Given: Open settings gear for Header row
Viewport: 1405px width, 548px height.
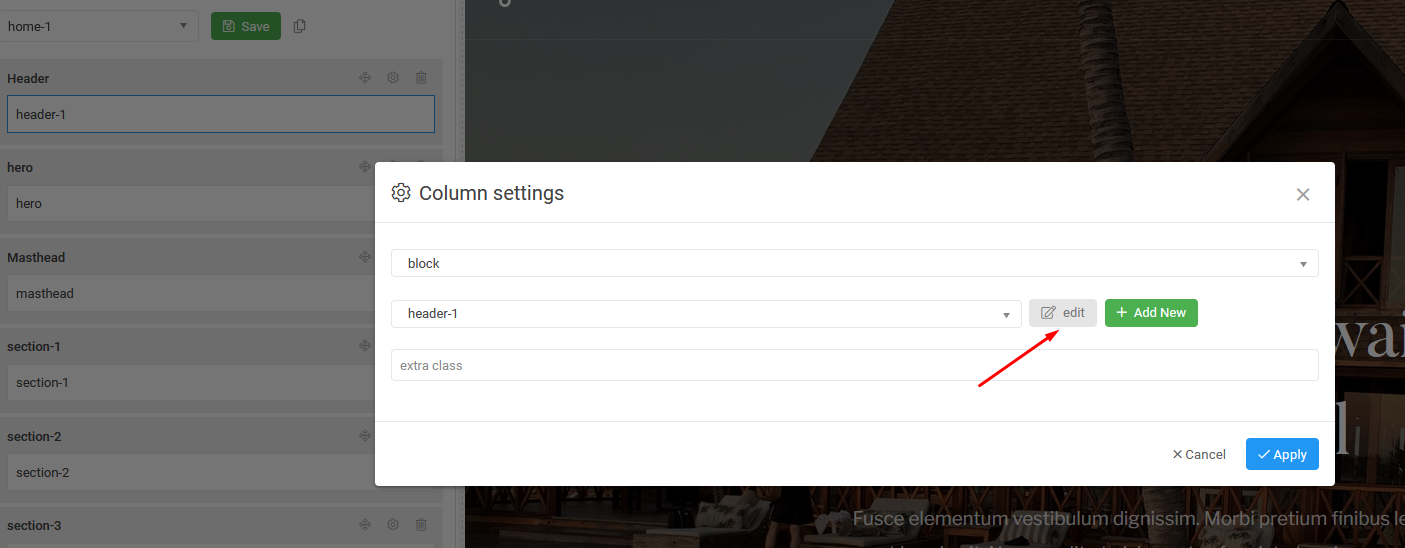Looking at the screenshot, I should (393, 78).
